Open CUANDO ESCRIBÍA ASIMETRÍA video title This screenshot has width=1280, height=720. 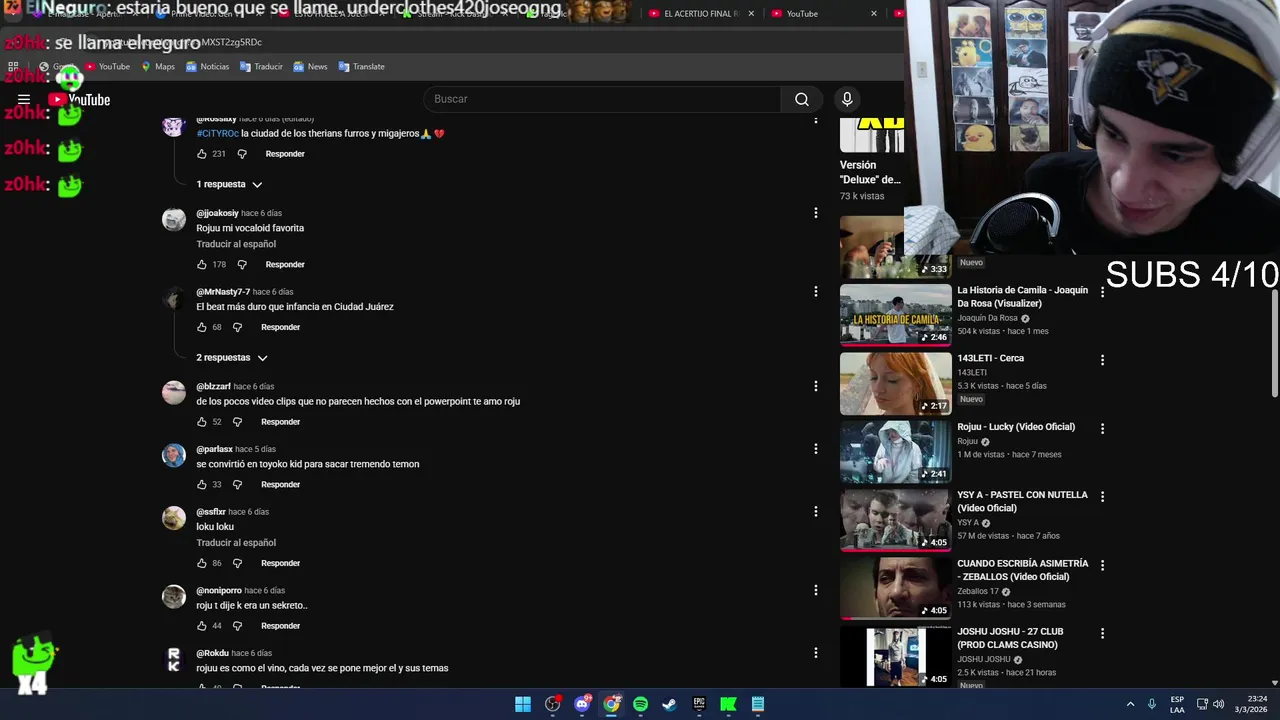click(x=1023, y=570)
